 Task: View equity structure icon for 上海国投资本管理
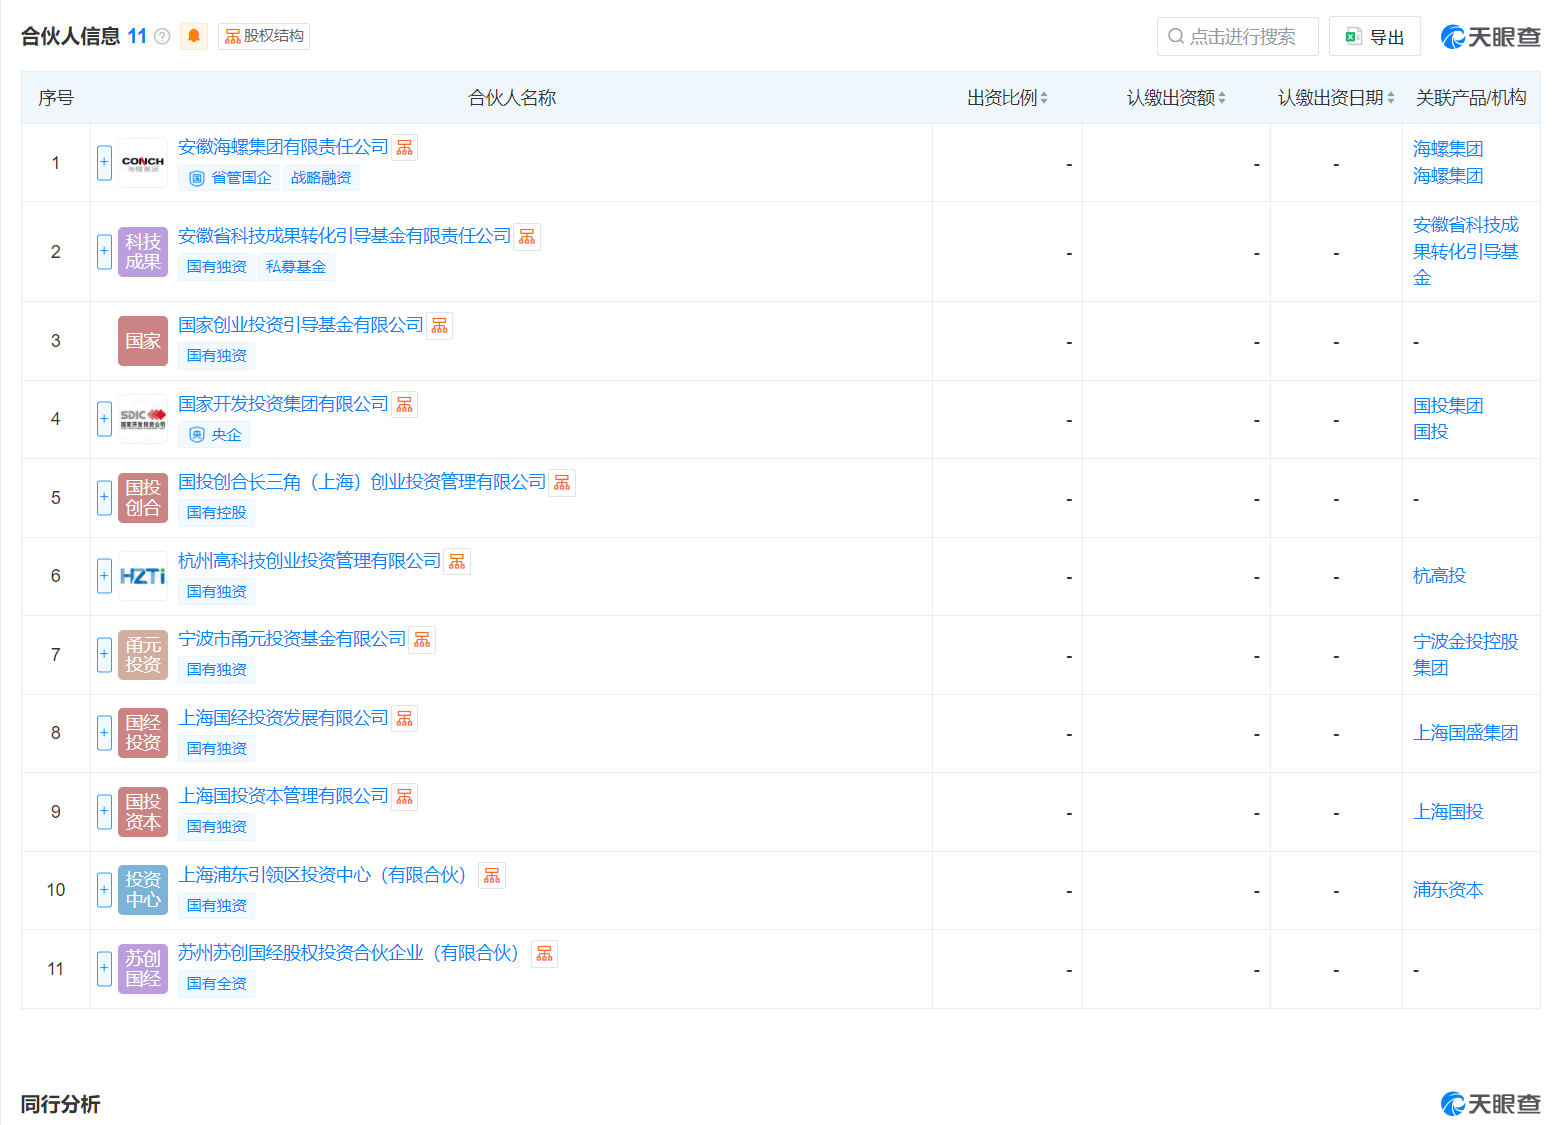coord(405,797)
